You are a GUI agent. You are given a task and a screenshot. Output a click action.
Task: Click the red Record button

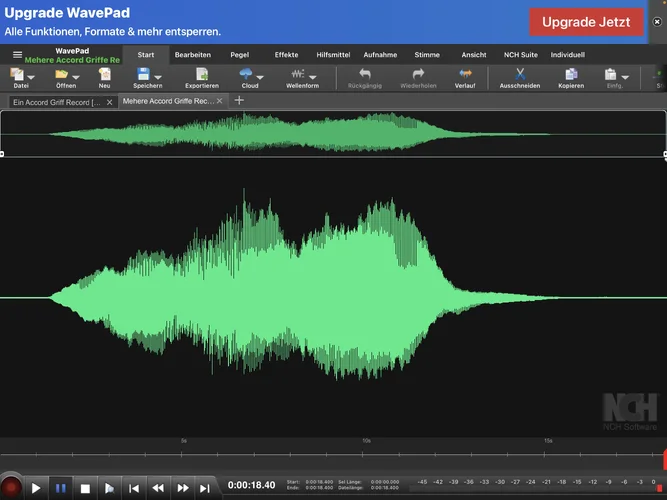click(10, 488)
